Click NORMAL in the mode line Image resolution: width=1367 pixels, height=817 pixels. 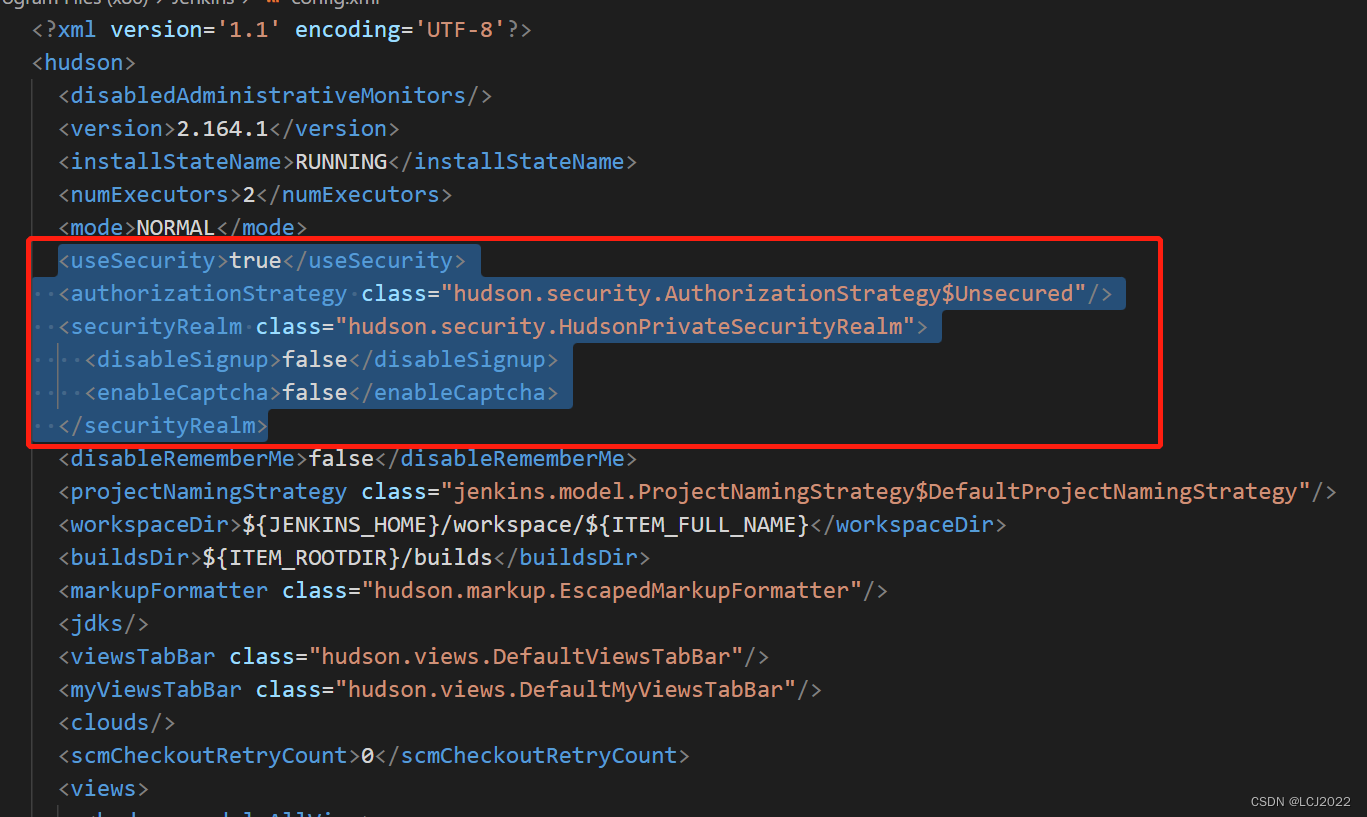click(176, 227)
